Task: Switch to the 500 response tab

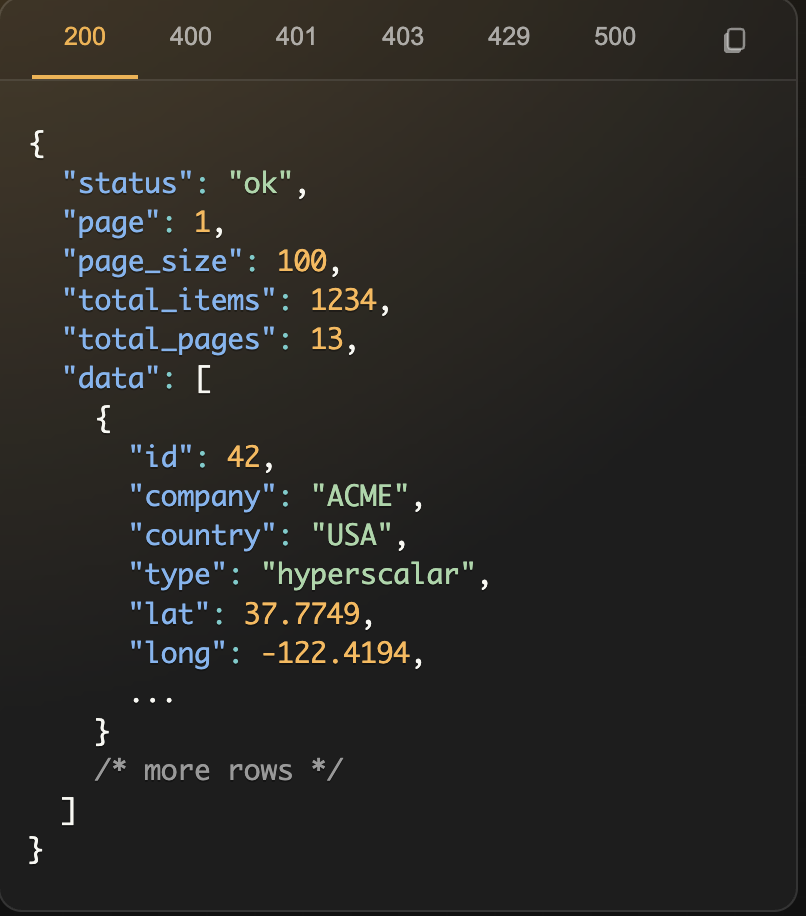Action: (614, 37)
